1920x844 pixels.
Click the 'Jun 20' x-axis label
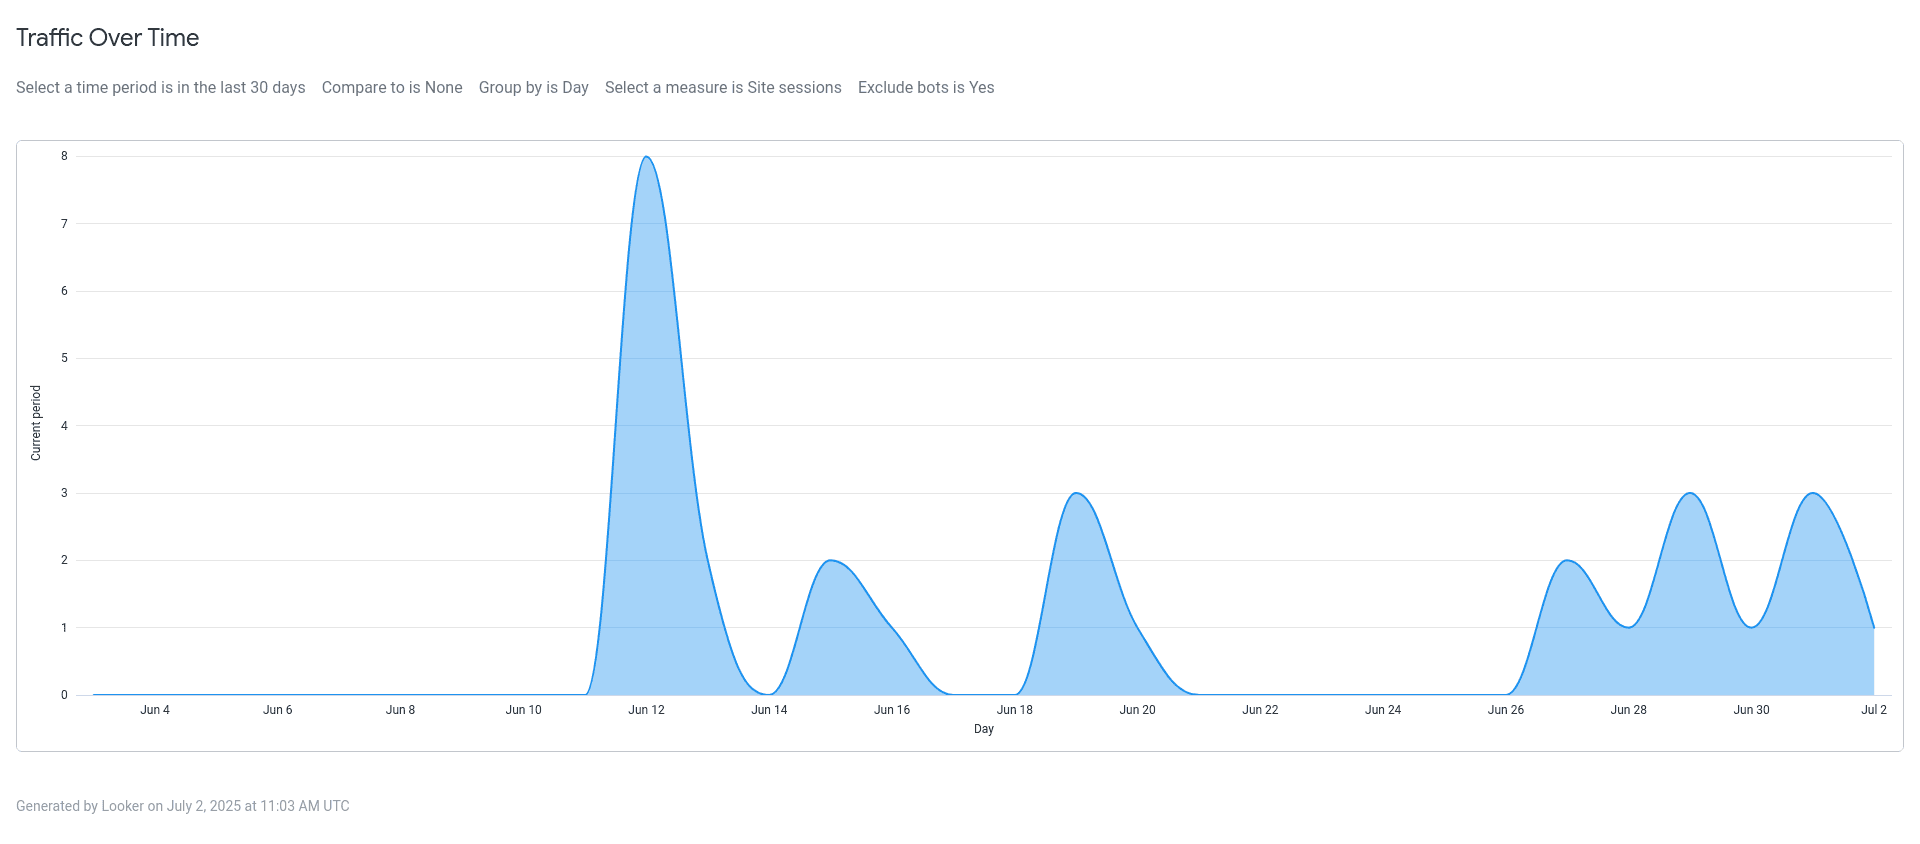coord(1137,710)
